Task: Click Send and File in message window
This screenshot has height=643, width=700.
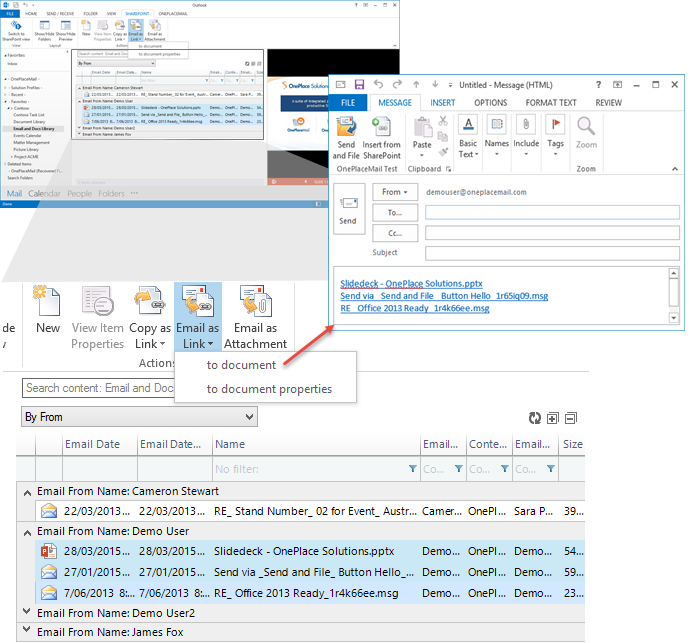Action: click(x=346, y=138)
